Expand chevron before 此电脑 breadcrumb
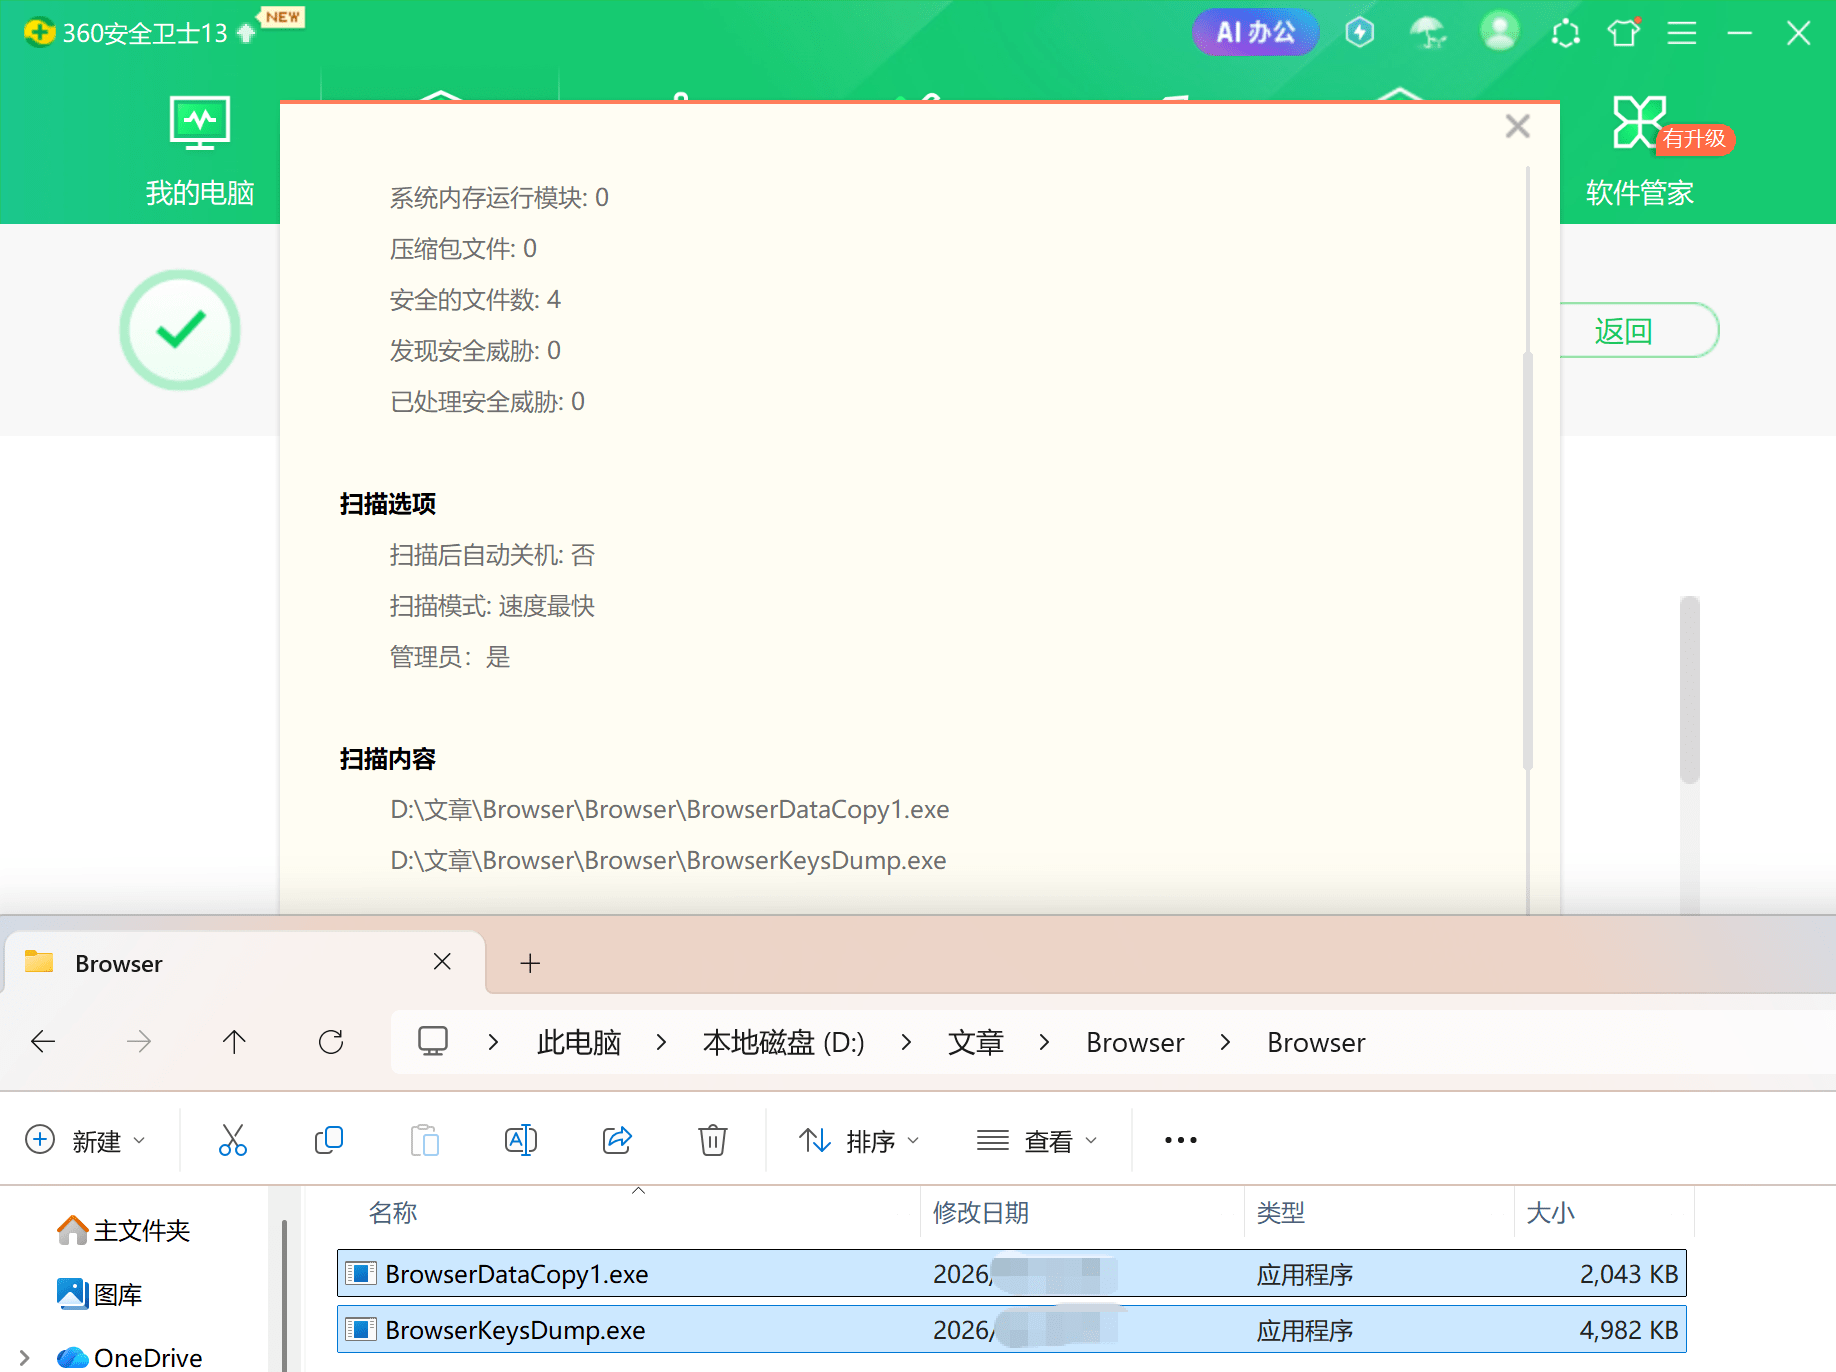The width and height of the screenshot is (1836, 1372). 493,1042
